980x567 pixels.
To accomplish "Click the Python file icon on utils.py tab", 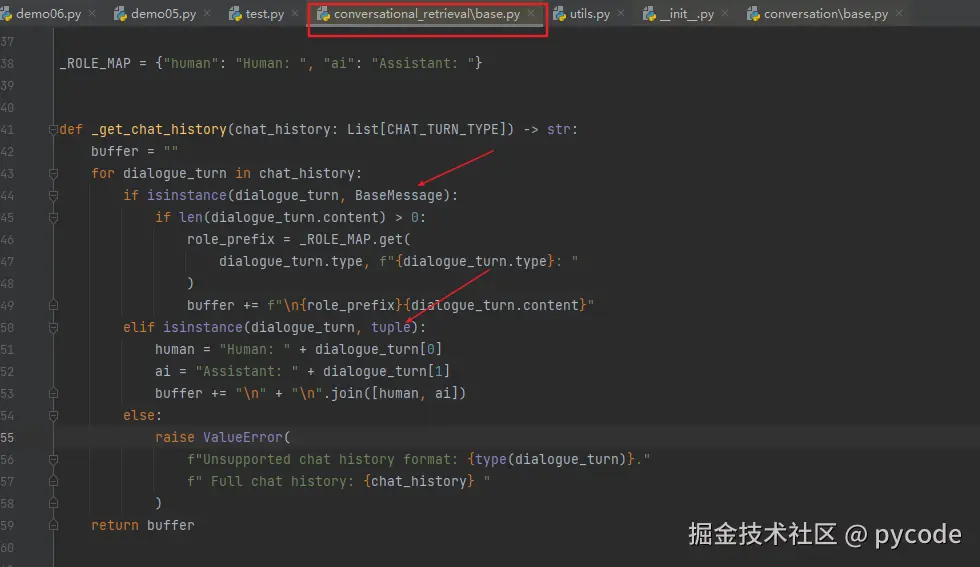I will point(559,14).
